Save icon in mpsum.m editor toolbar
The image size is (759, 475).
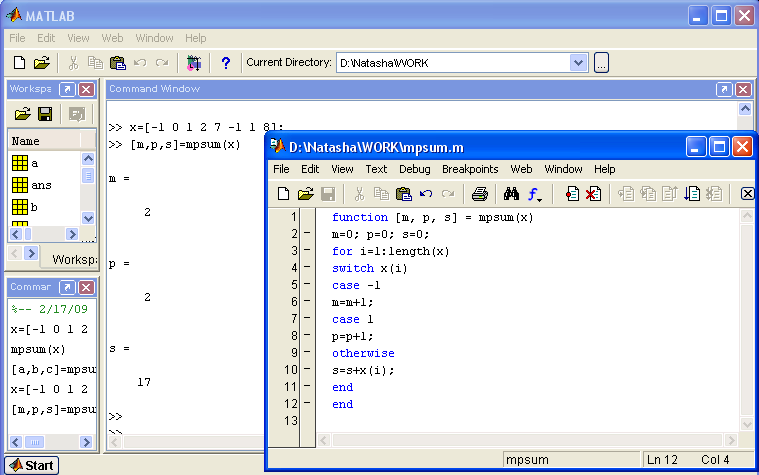tap(328, 194)
